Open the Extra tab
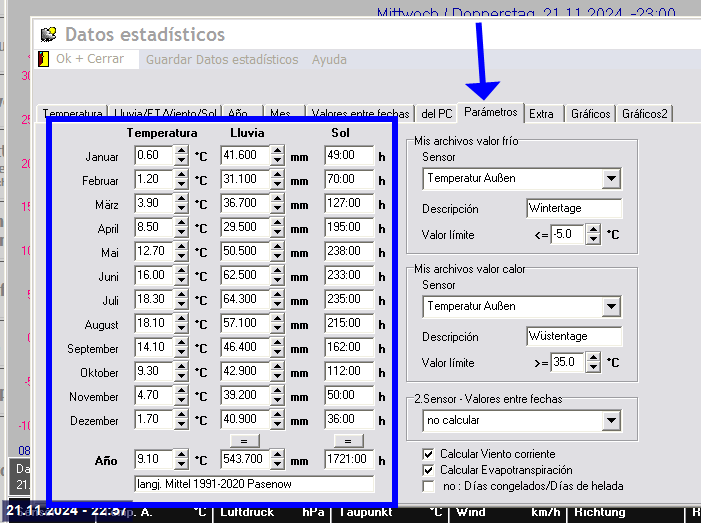 pyautogui.click(x=541, y=114)
